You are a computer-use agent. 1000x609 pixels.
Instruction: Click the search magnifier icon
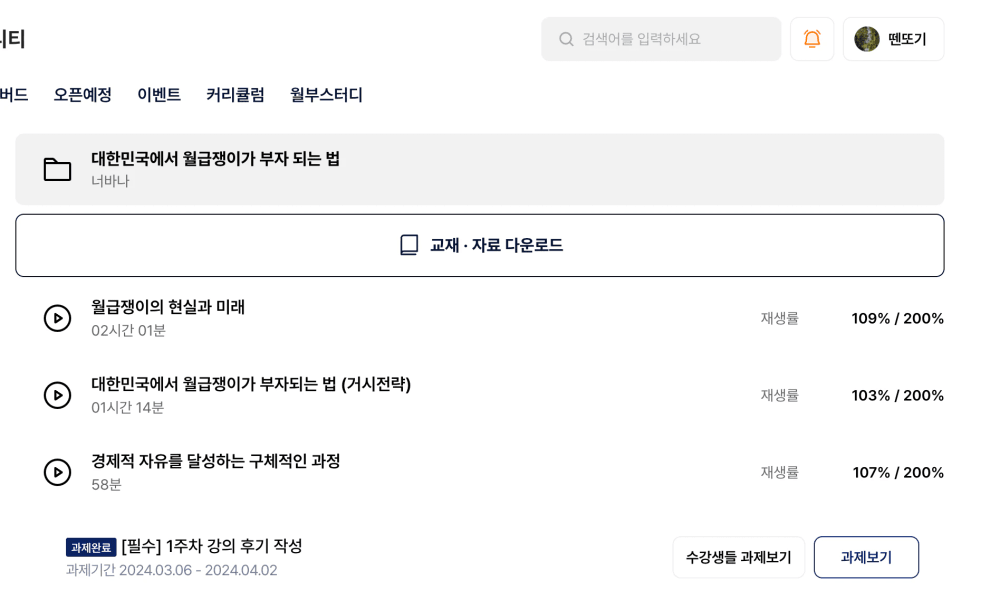pyautogui.click(x=566, y=40)
